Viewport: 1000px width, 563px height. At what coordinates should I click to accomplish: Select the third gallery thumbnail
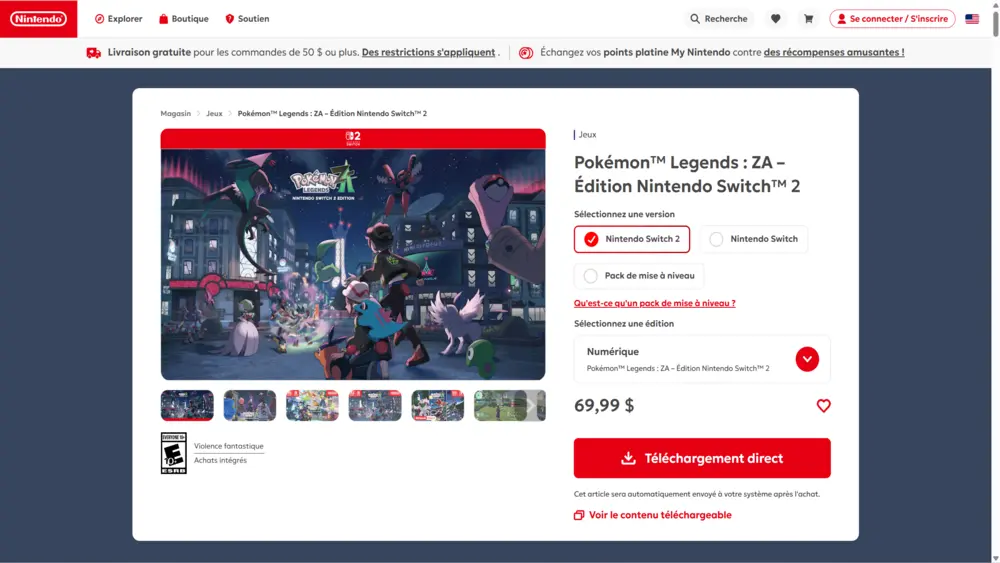(x=312, y=406)
